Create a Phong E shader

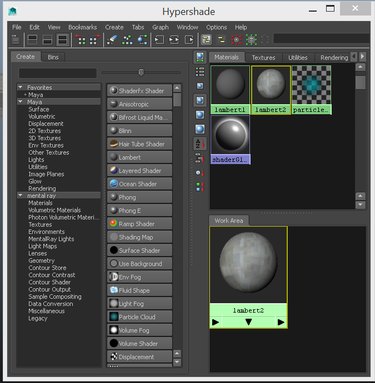coord(139,210)
